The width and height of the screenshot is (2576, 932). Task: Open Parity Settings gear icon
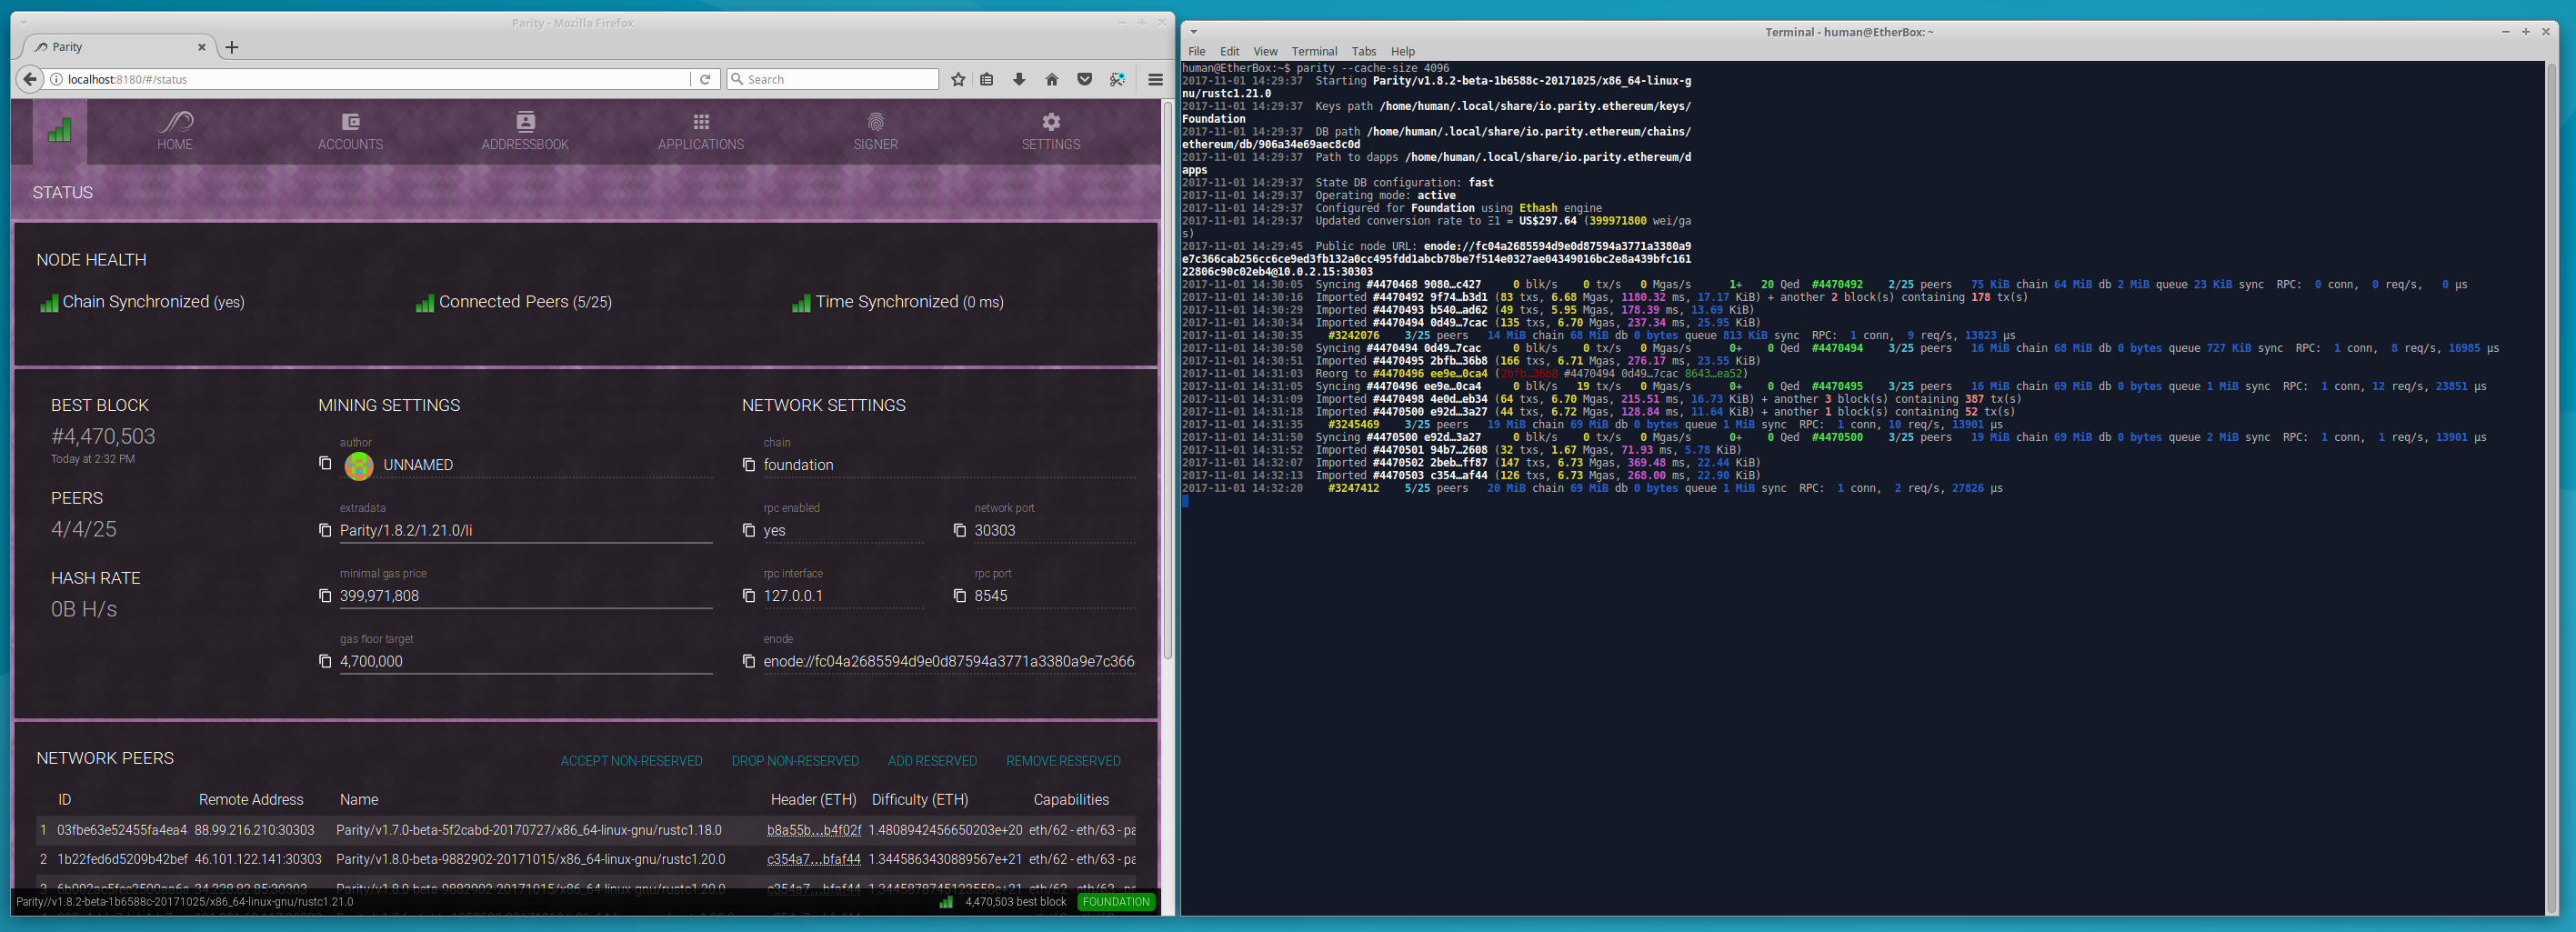pos(1050,122)
